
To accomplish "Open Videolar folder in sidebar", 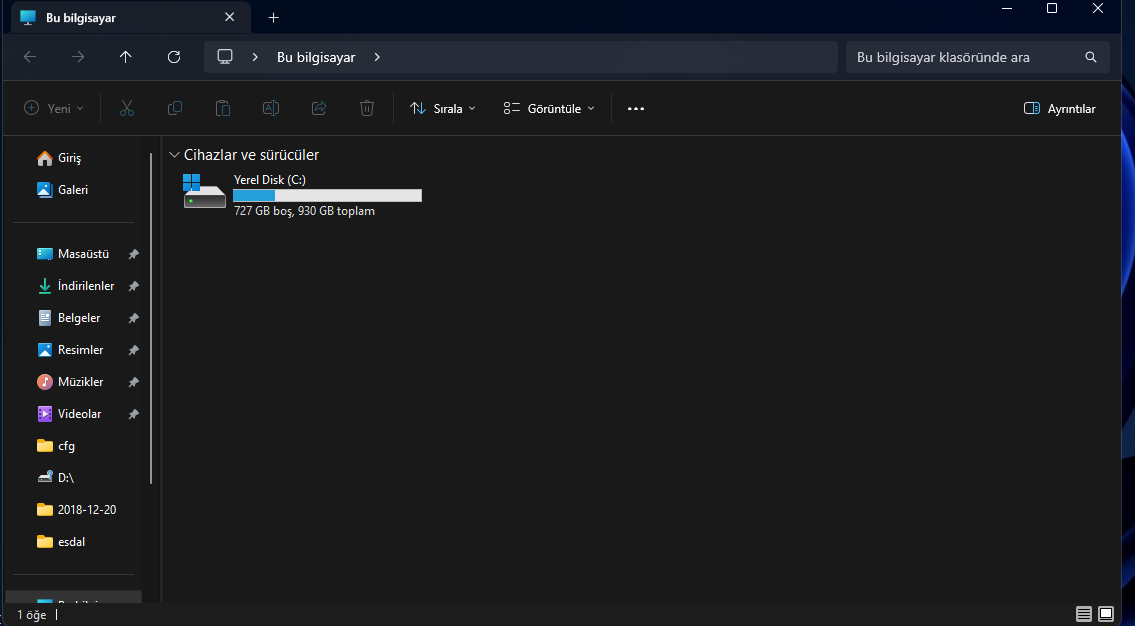I will (69, 414).
